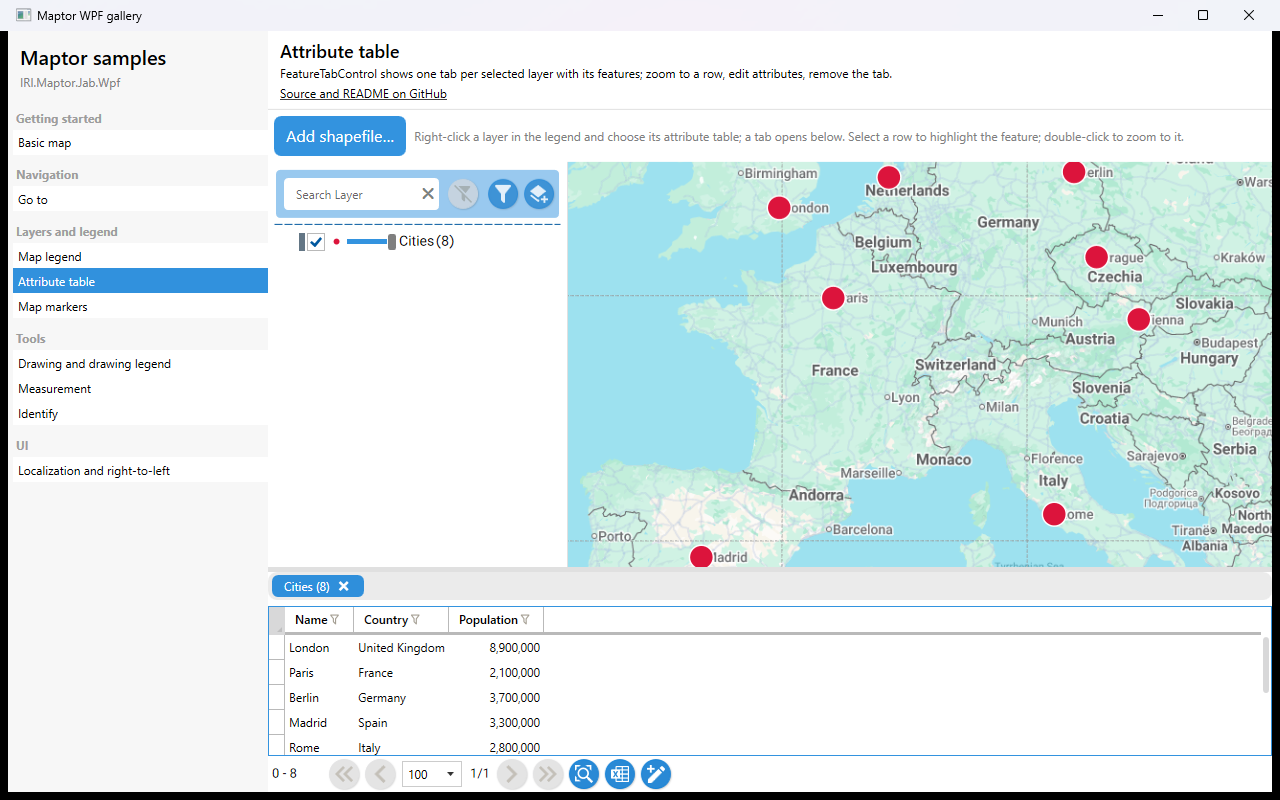Open the Country column filter icon
The width and height of the screenshot is (1280, 800).
pos(415,620)
